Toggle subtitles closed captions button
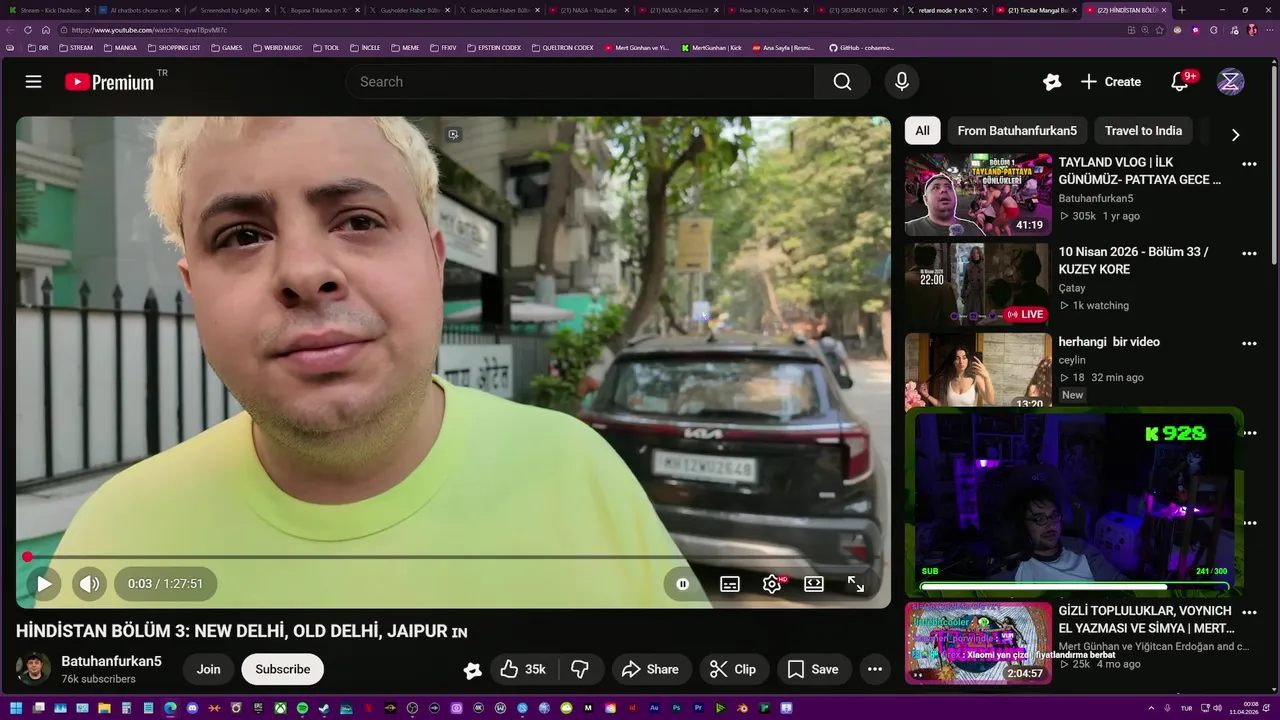The image size is (1280, 720). [x=730, y=584]
